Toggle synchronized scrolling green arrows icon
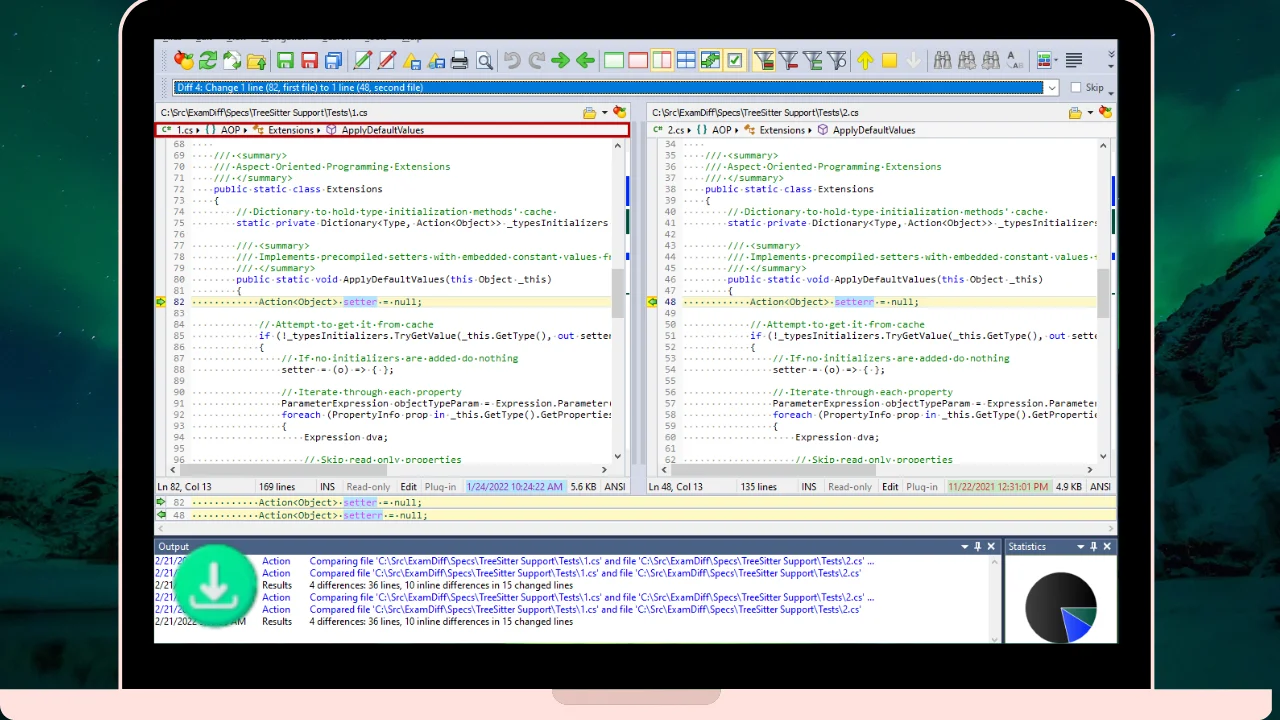This screenshot has width=1280, height=720. [711, 61]
